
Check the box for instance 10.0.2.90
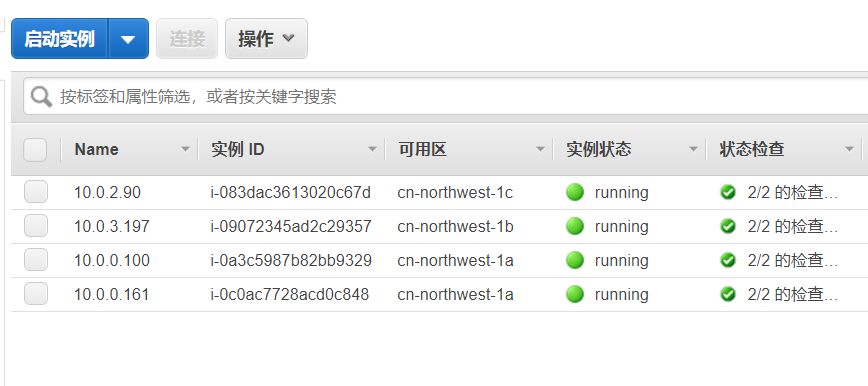pyautogui.click(x=36, y=192)
